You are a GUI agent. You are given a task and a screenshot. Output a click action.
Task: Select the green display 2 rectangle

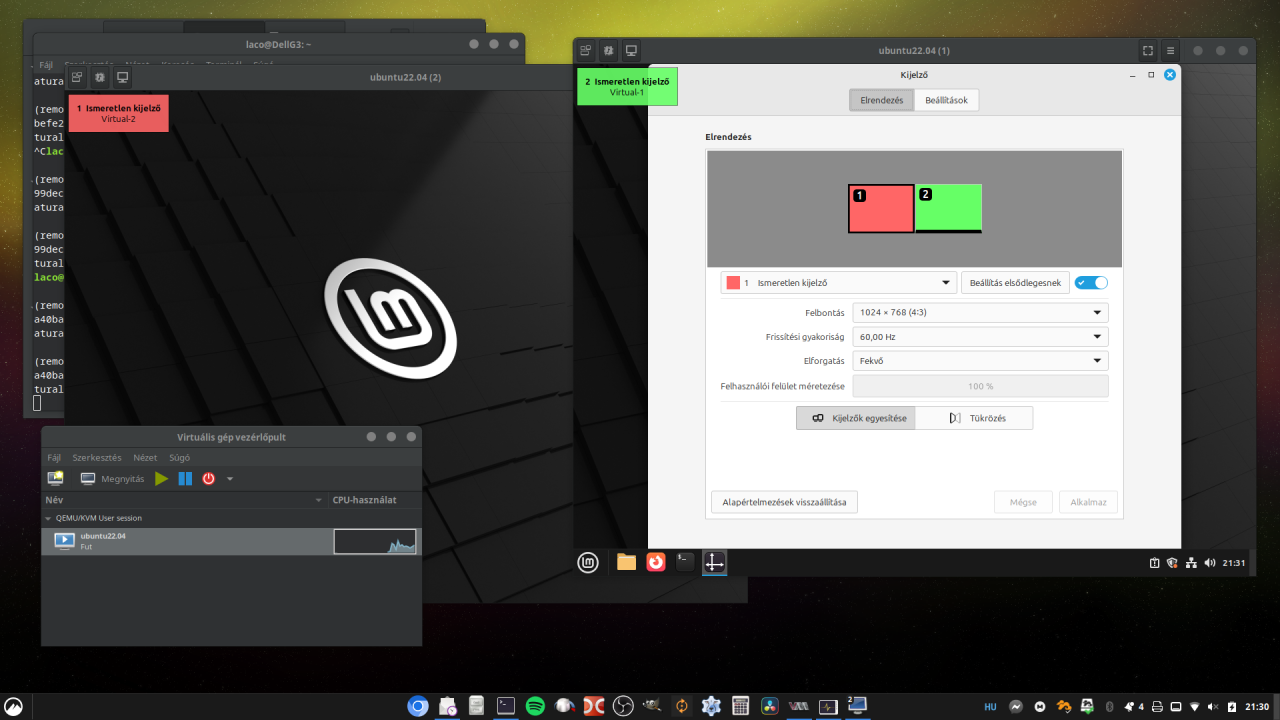[x=949, y=208]
